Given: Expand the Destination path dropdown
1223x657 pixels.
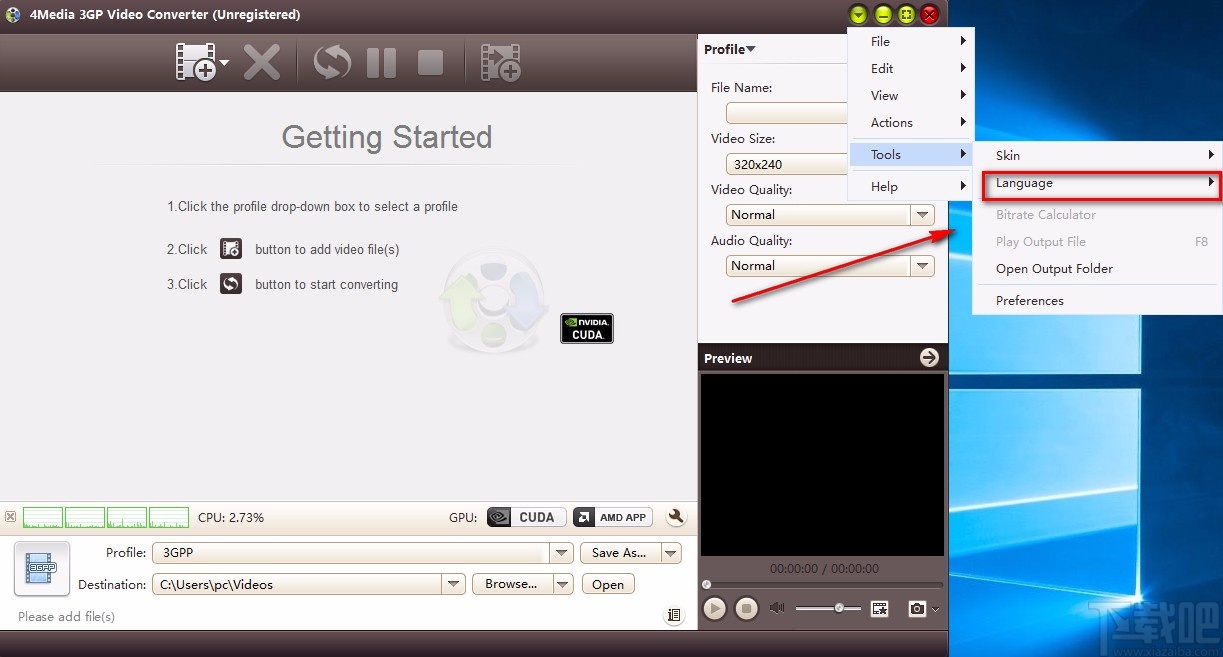Looking at the screenshot, I should (x=454, y=584).
